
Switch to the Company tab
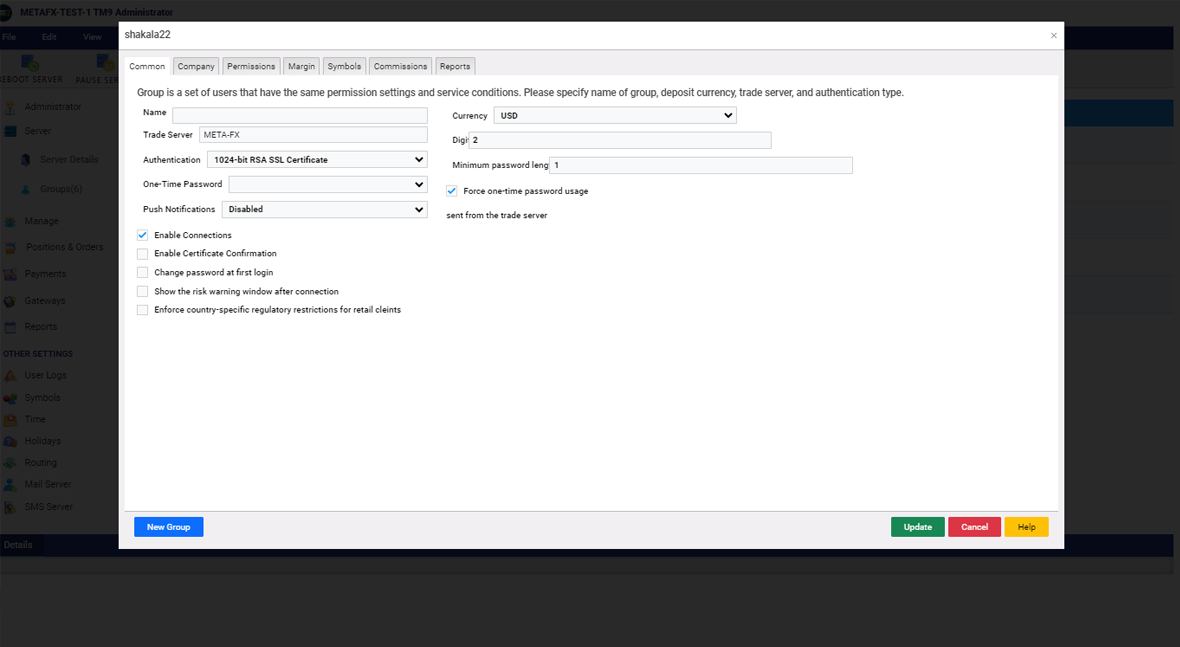point(196,66)
